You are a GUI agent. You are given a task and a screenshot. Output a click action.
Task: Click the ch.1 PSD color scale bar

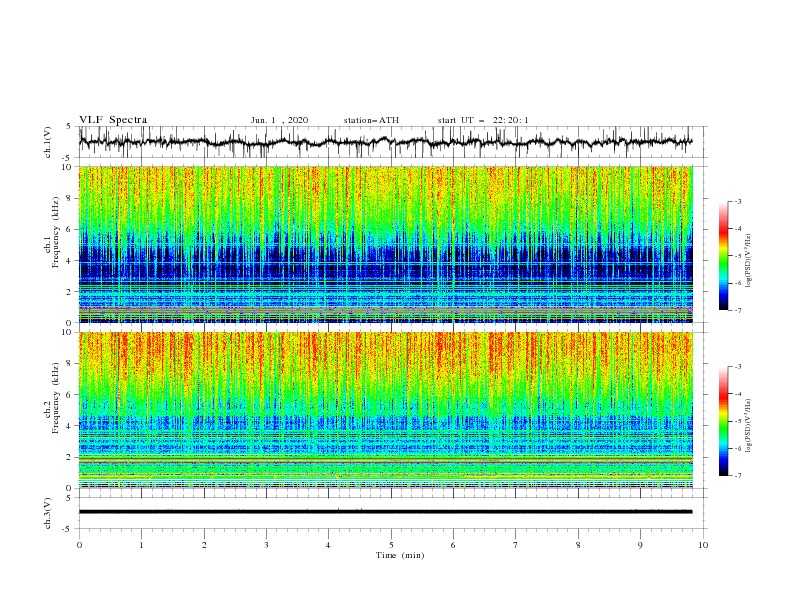724,256
